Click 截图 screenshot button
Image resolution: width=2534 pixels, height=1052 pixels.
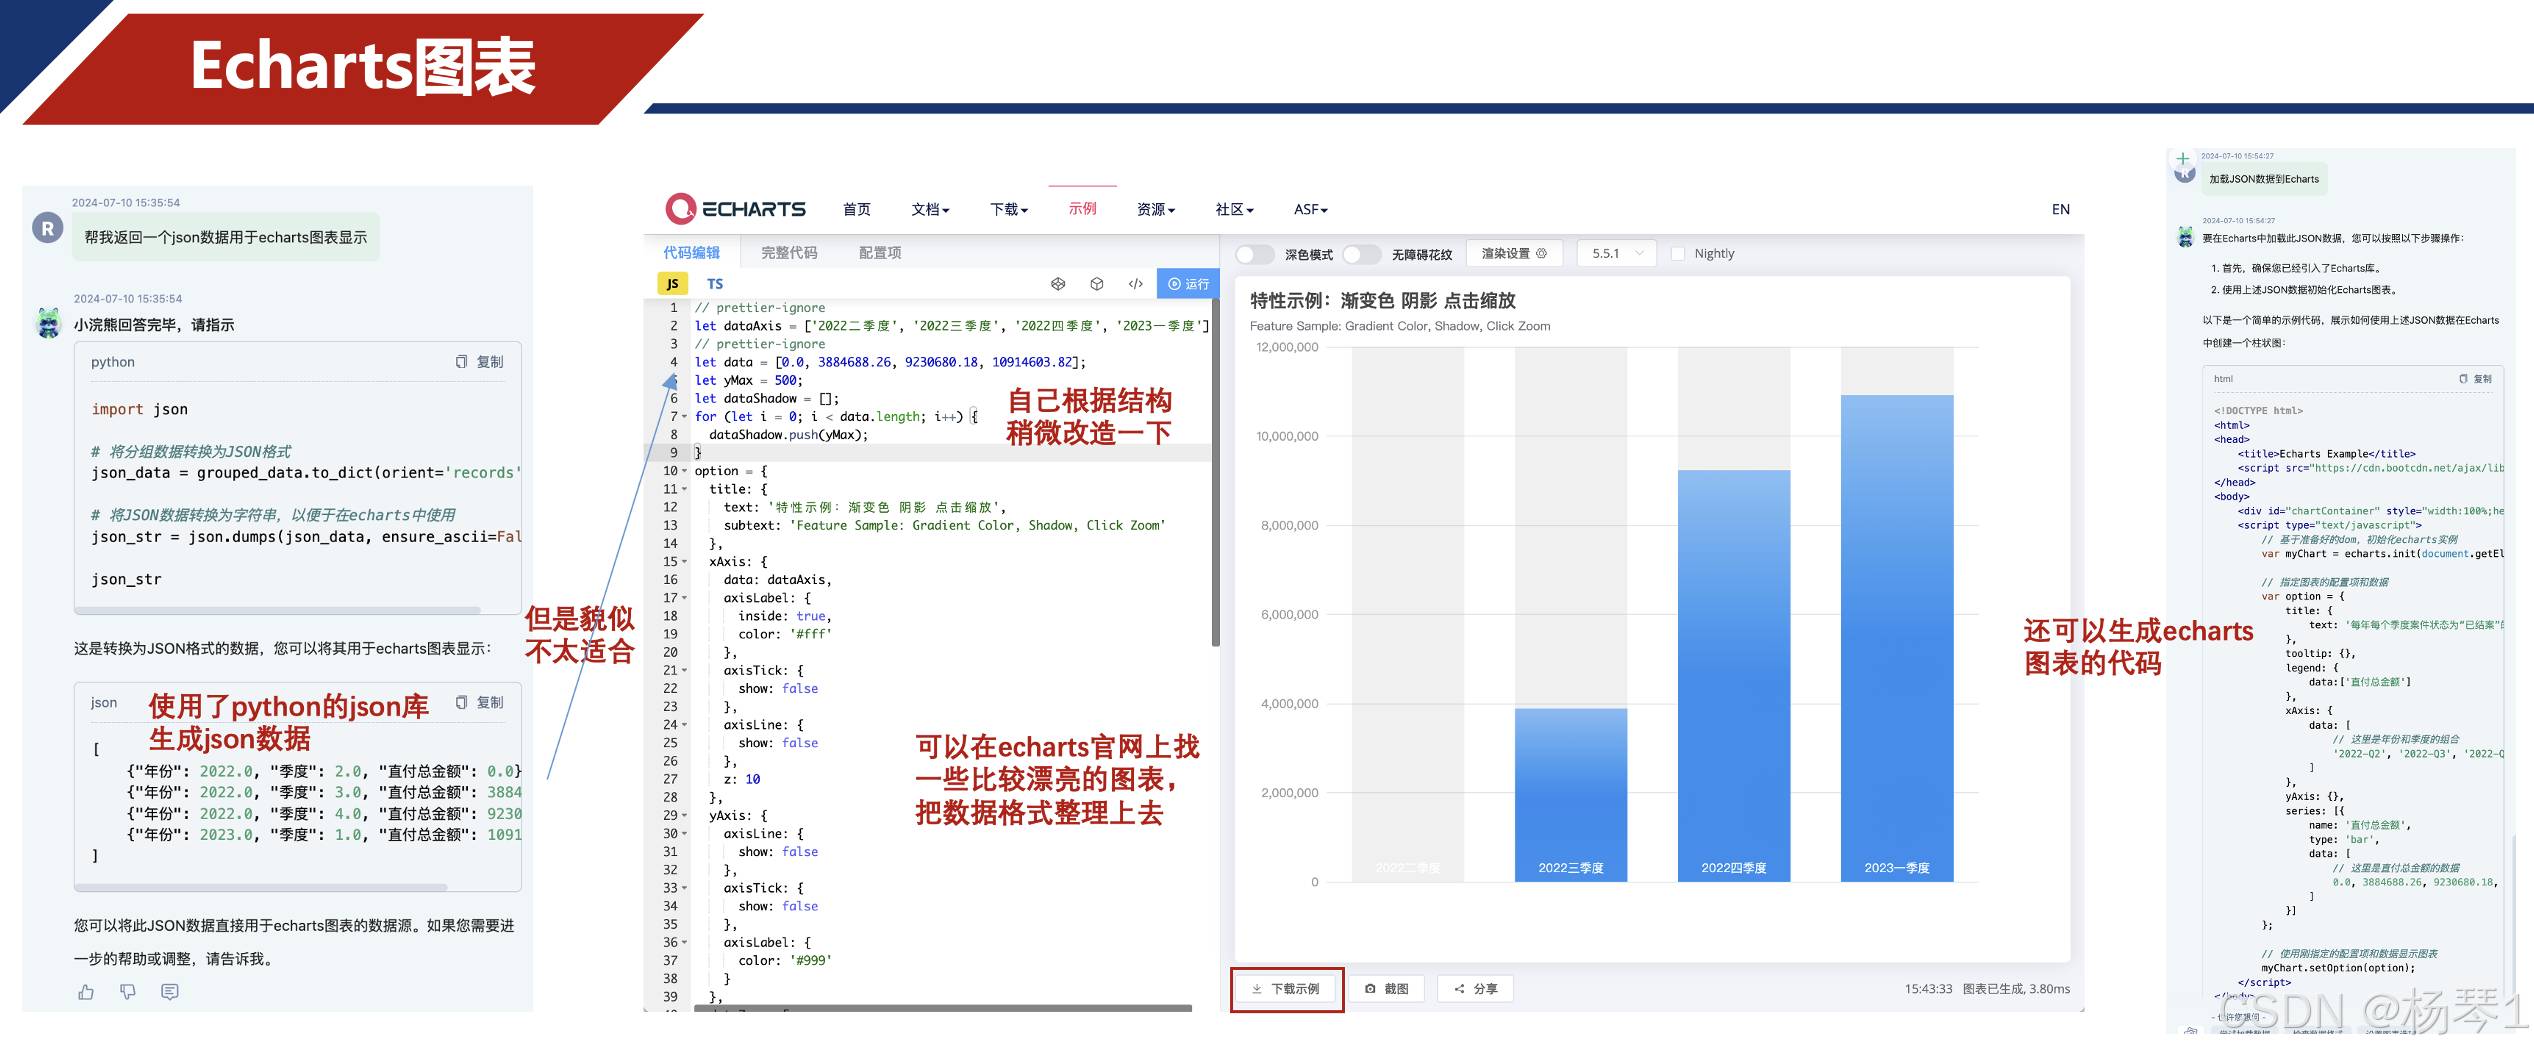(x=1387, y=989)
